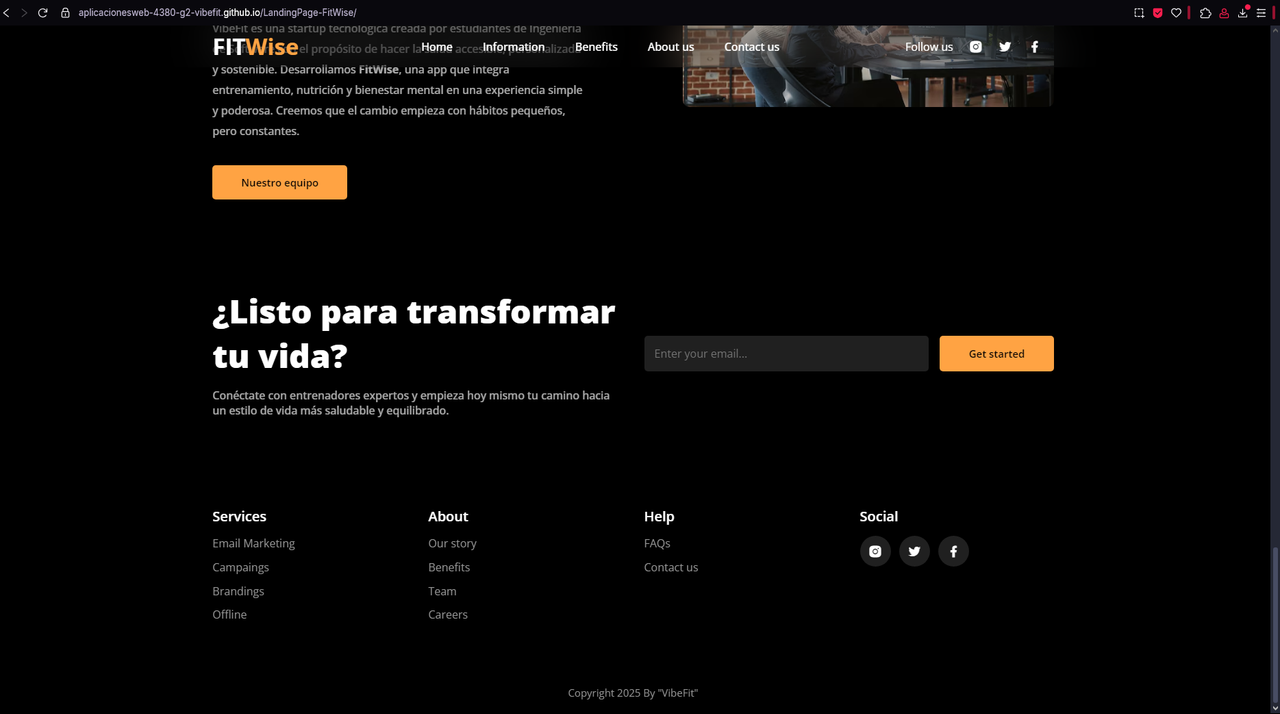
Task: Click the About footer heading
Action: coord(448,517)
